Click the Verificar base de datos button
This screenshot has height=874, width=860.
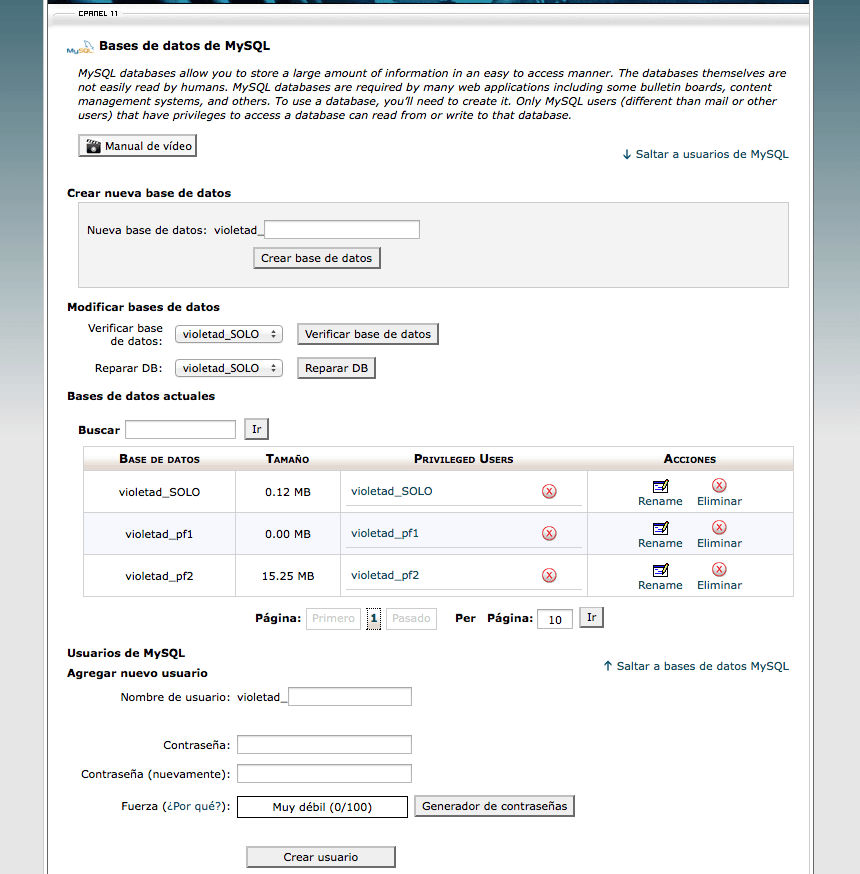click(368, 334)
